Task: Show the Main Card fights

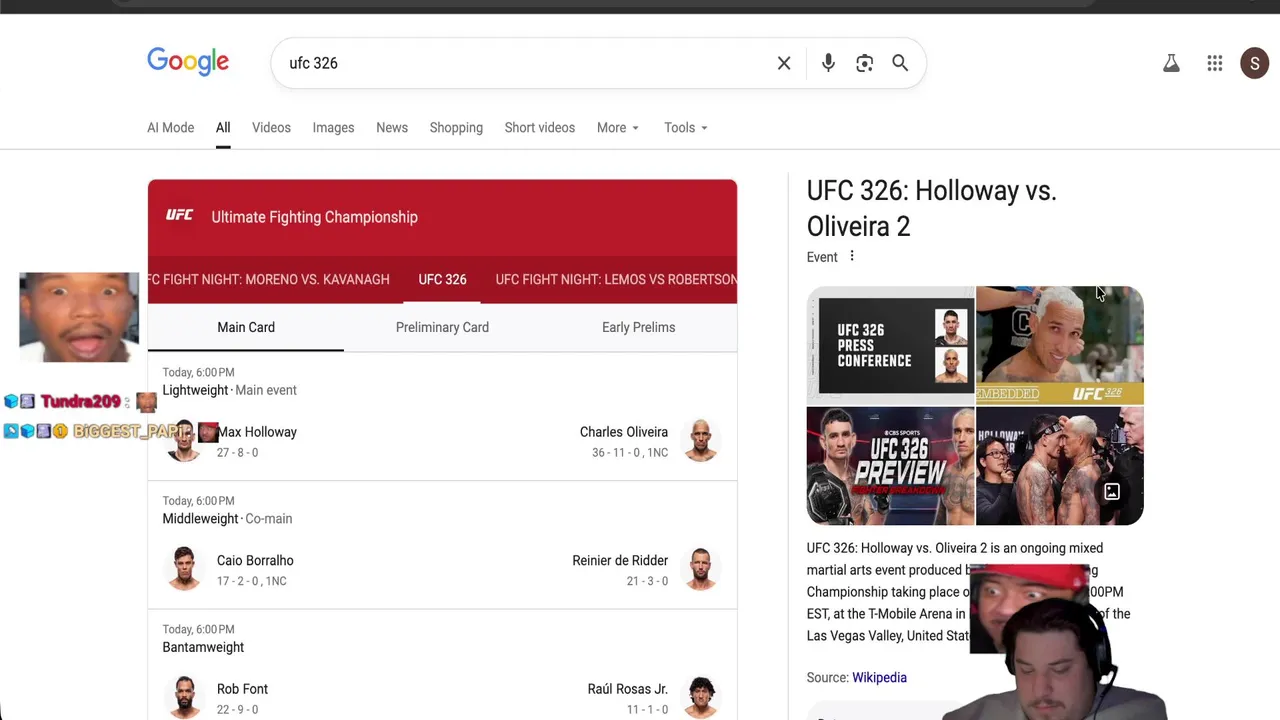Action: (x=246, y=327)
